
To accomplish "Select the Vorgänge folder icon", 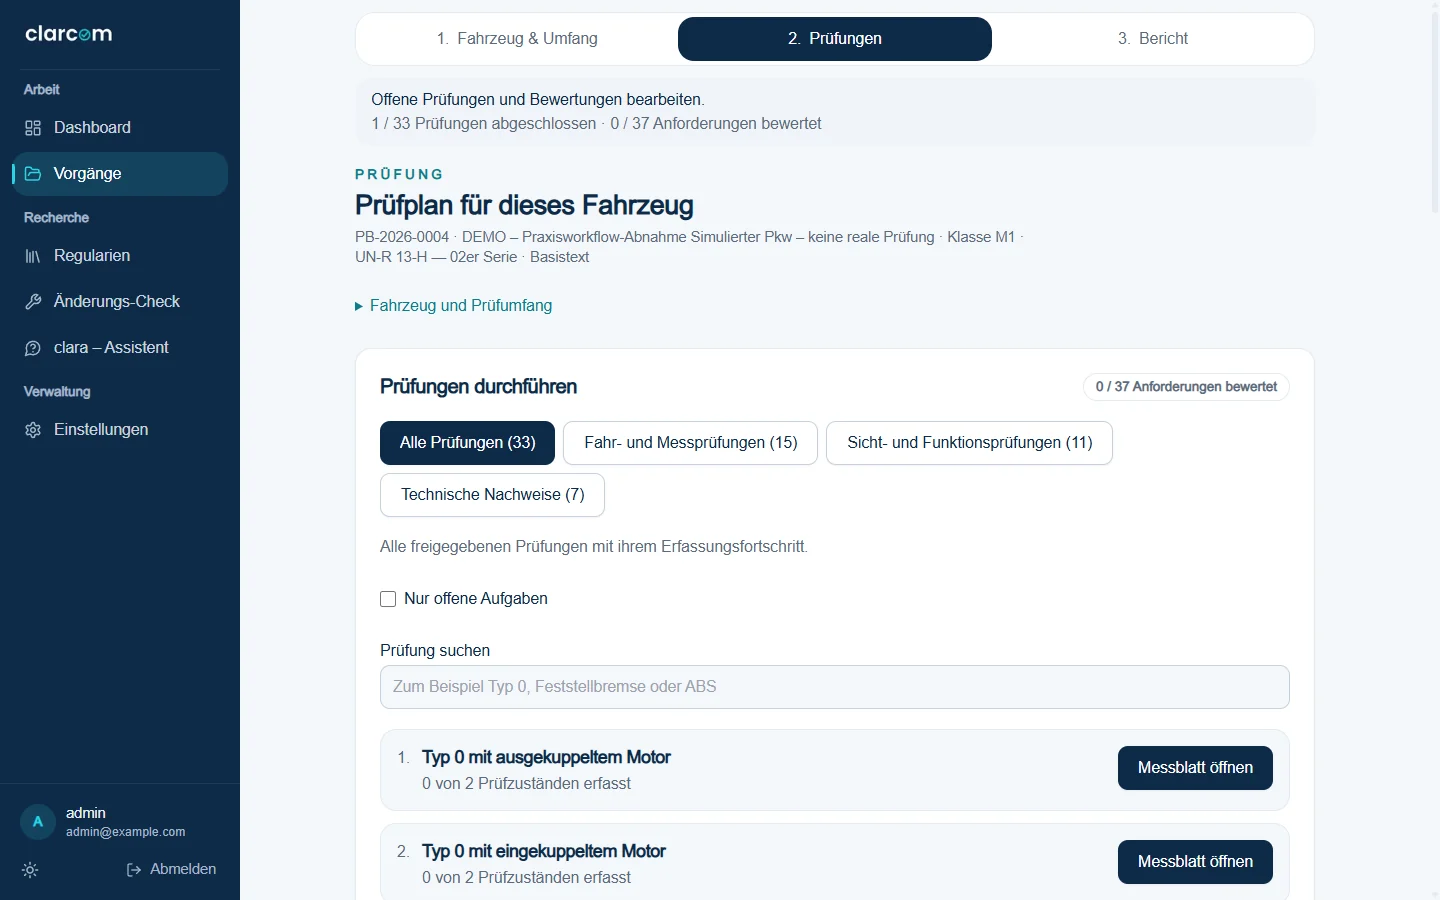I will 33,174.
